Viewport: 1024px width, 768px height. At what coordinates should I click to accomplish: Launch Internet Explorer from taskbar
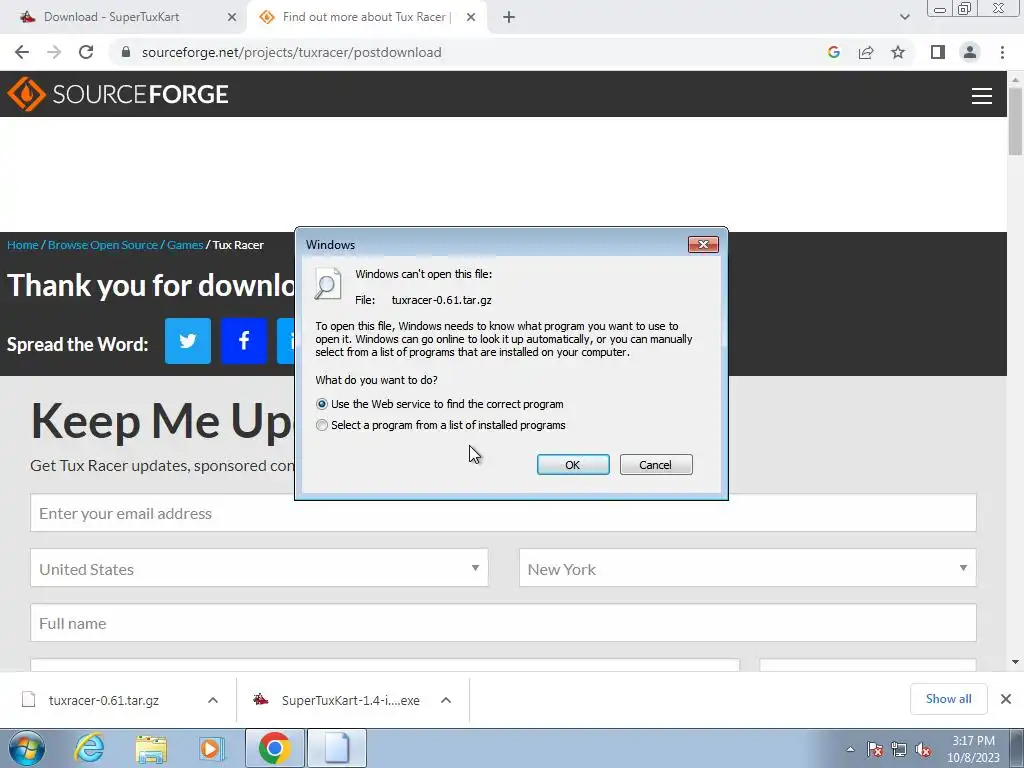tap(89, 748)
